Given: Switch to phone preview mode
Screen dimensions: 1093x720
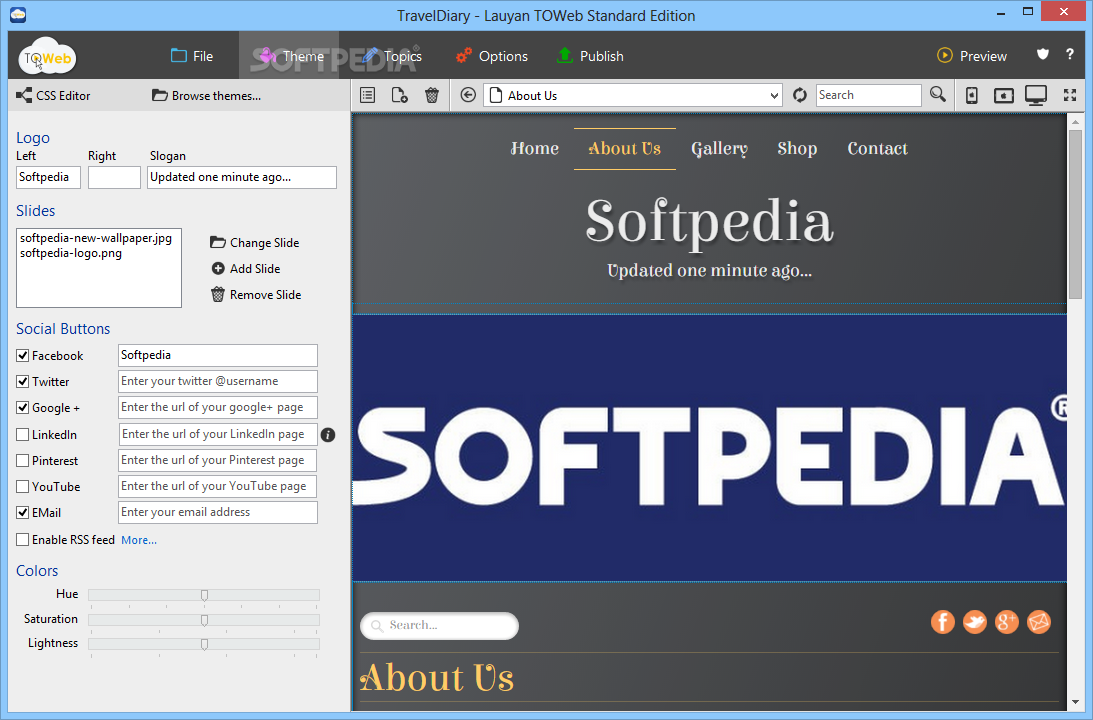Looking at the screenshot, I should pos(972,95).
